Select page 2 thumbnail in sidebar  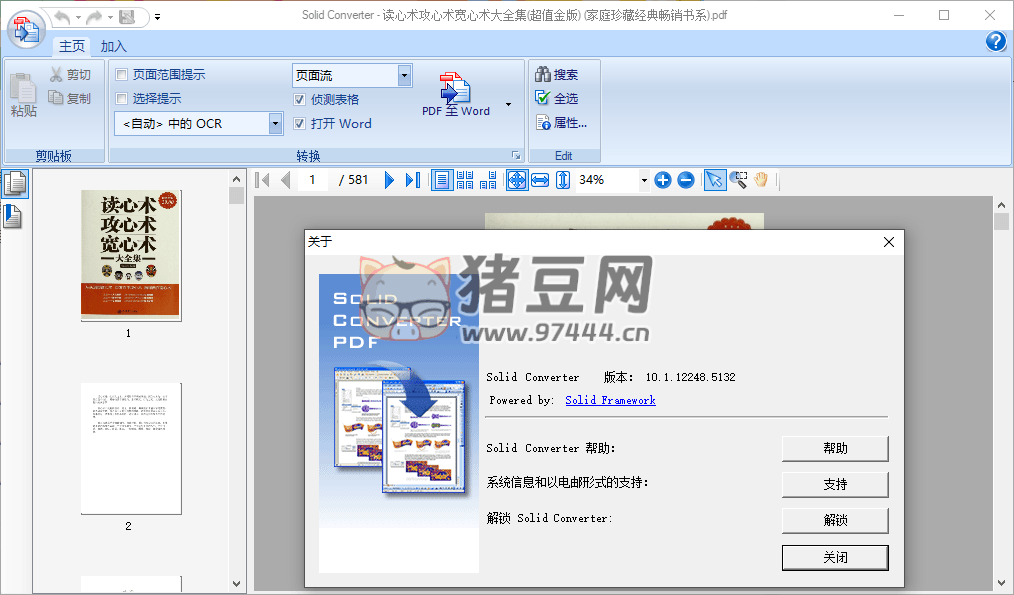pyautogui.click(x=131, y=448)
